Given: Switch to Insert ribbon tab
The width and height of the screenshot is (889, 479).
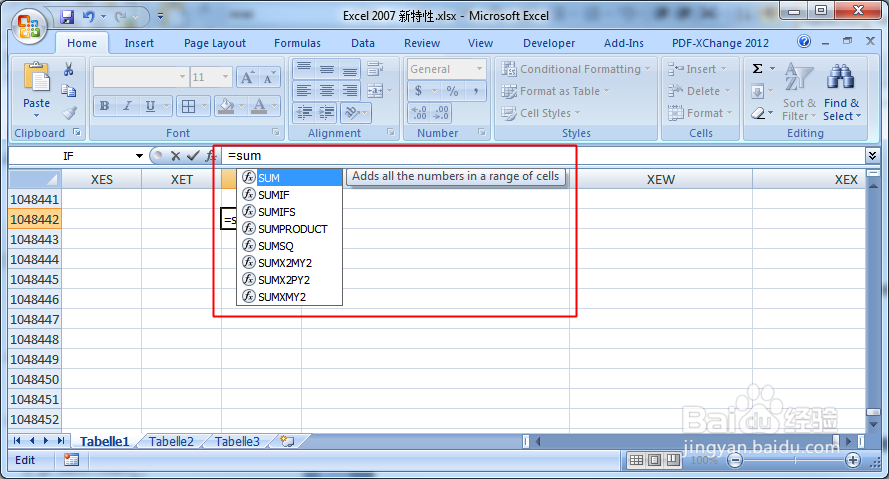Looking at the screenshot, I should point(139,43).
